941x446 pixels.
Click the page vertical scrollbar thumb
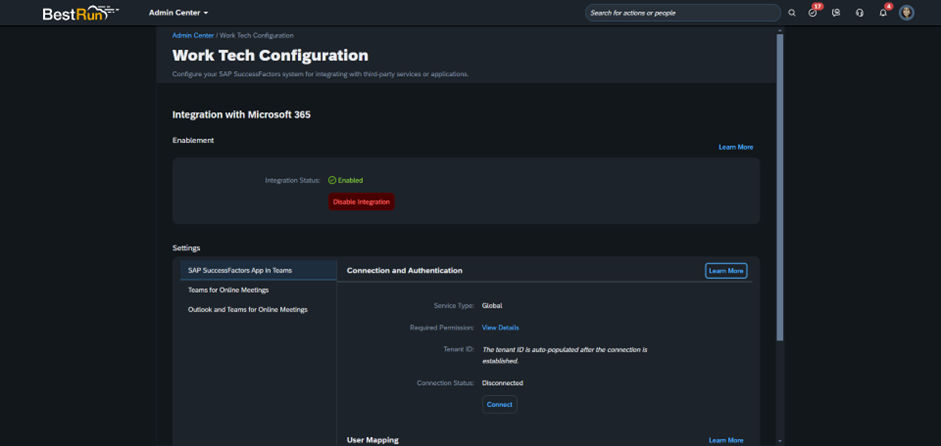click(x=780, y=187)
